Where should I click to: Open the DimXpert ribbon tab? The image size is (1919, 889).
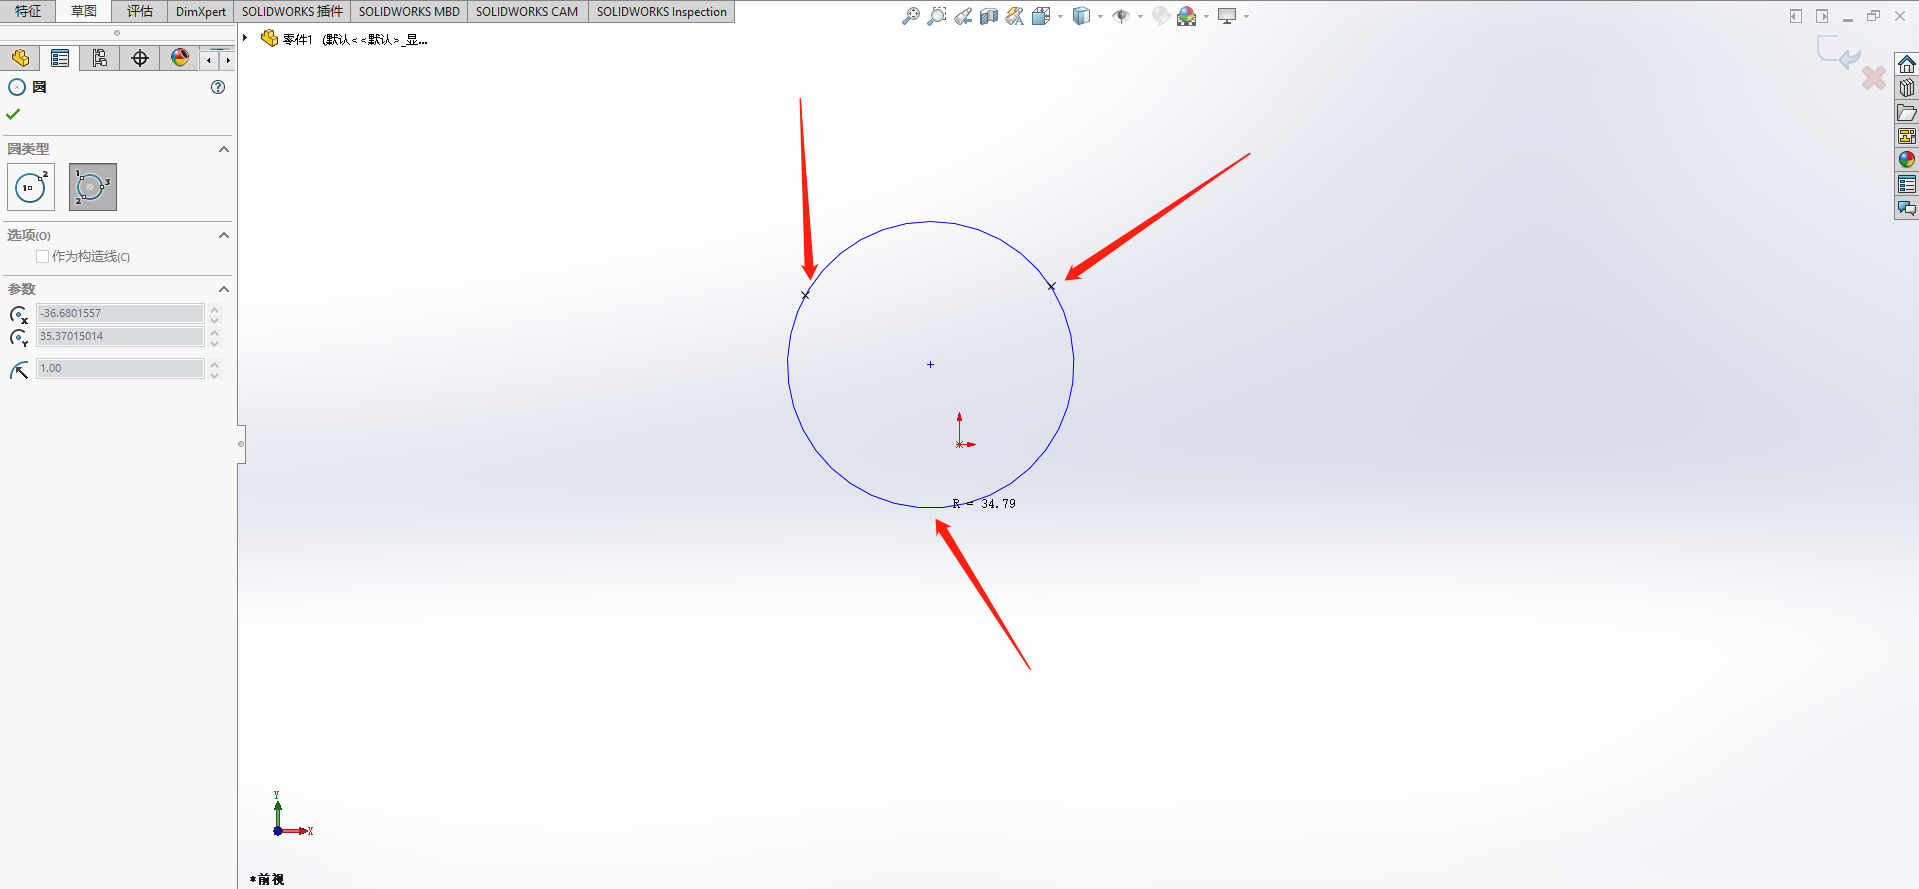201,11
